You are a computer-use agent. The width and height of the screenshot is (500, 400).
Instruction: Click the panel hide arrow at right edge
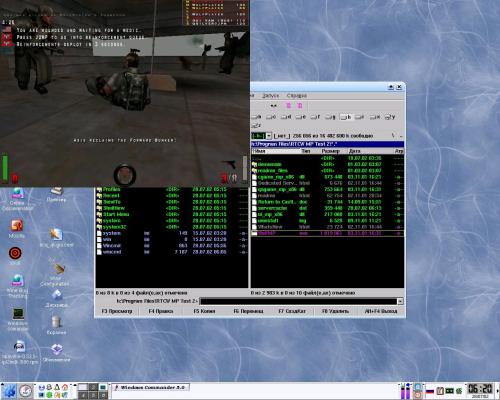coord(497,391)
